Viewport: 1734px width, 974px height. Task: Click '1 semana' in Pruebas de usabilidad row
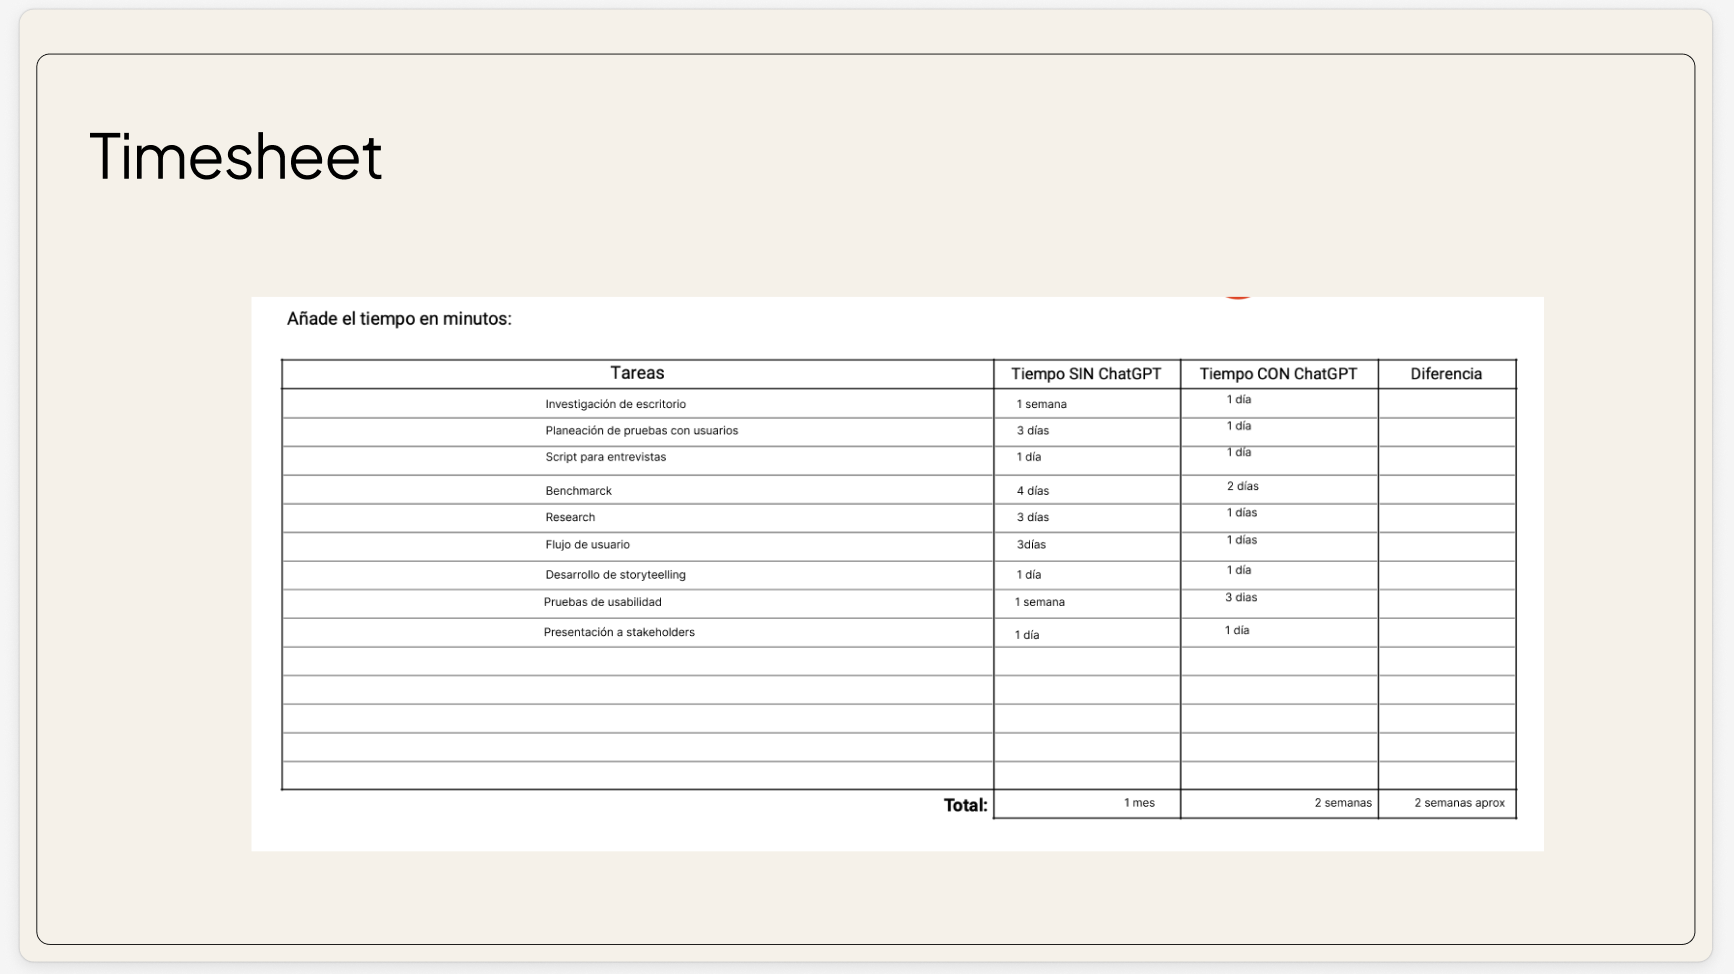(1039, 602)
